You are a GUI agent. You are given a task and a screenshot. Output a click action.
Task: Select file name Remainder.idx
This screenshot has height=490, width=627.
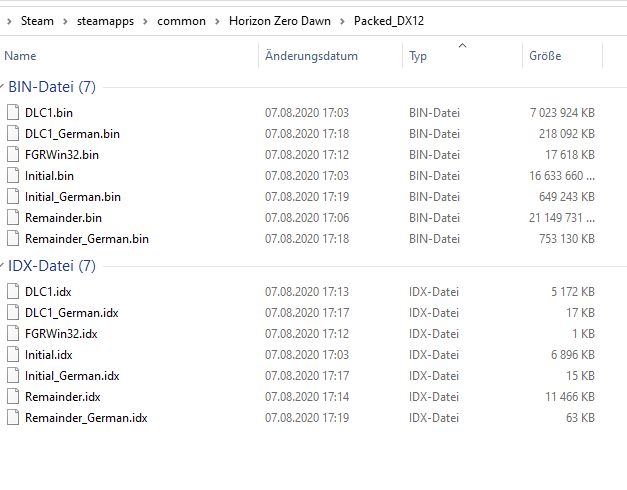click(62, 397)
